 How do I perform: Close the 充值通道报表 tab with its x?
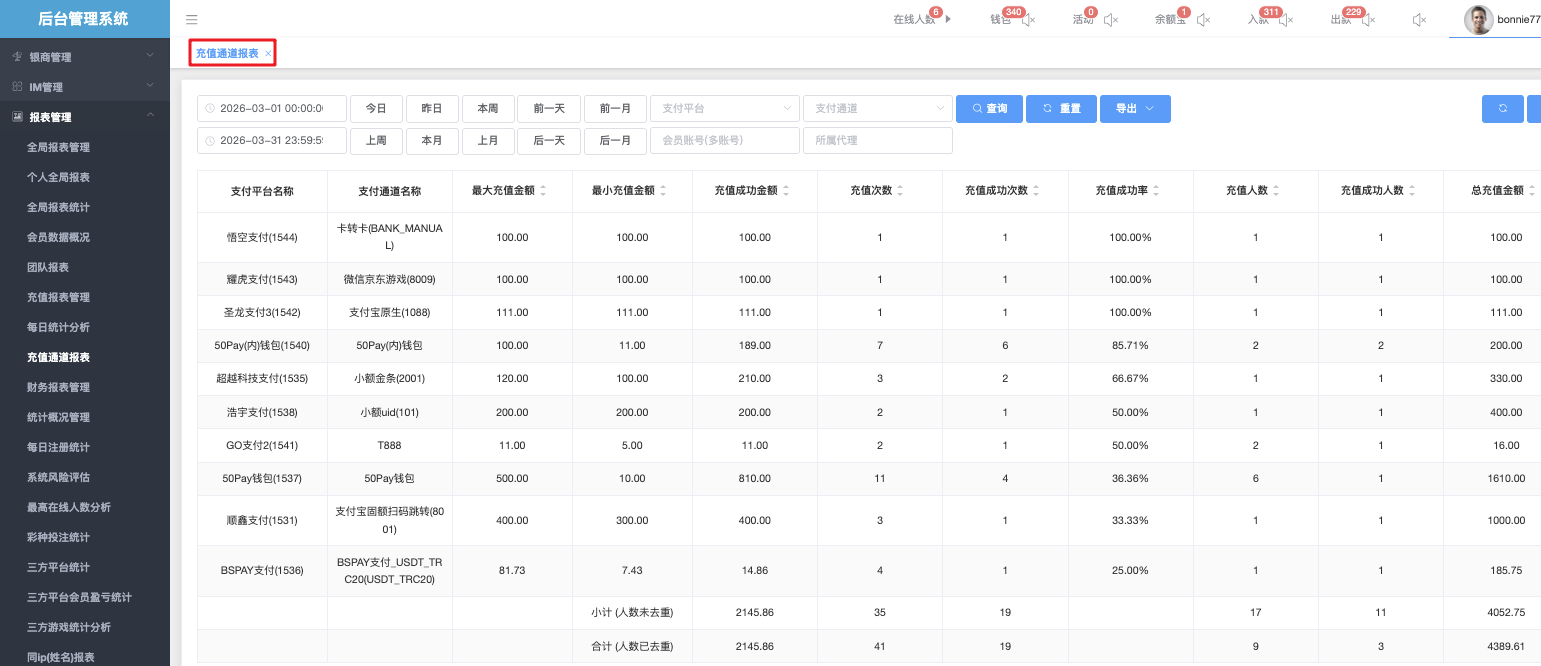point(268,54)
